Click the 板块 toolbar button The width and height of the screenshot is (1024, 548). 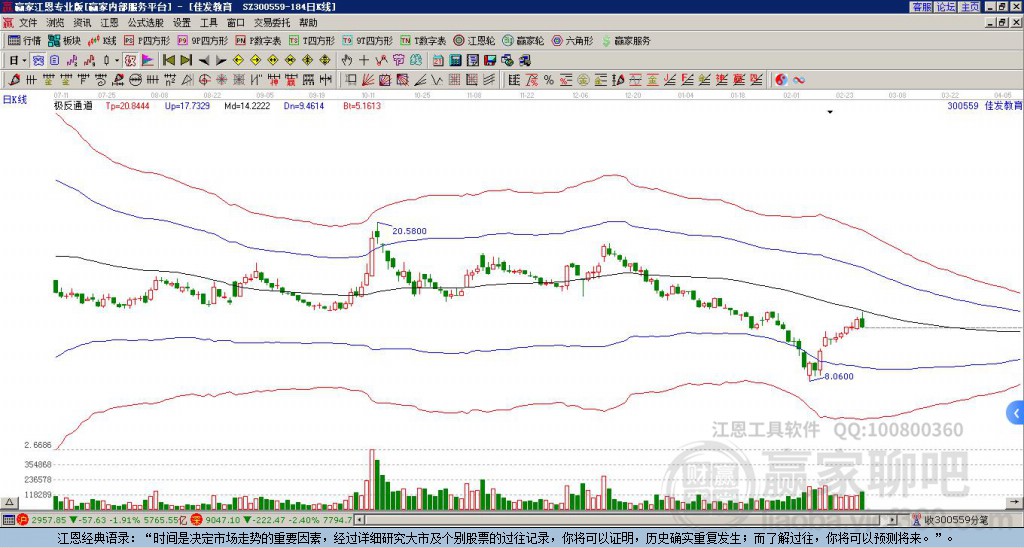(x=65, y=40)
